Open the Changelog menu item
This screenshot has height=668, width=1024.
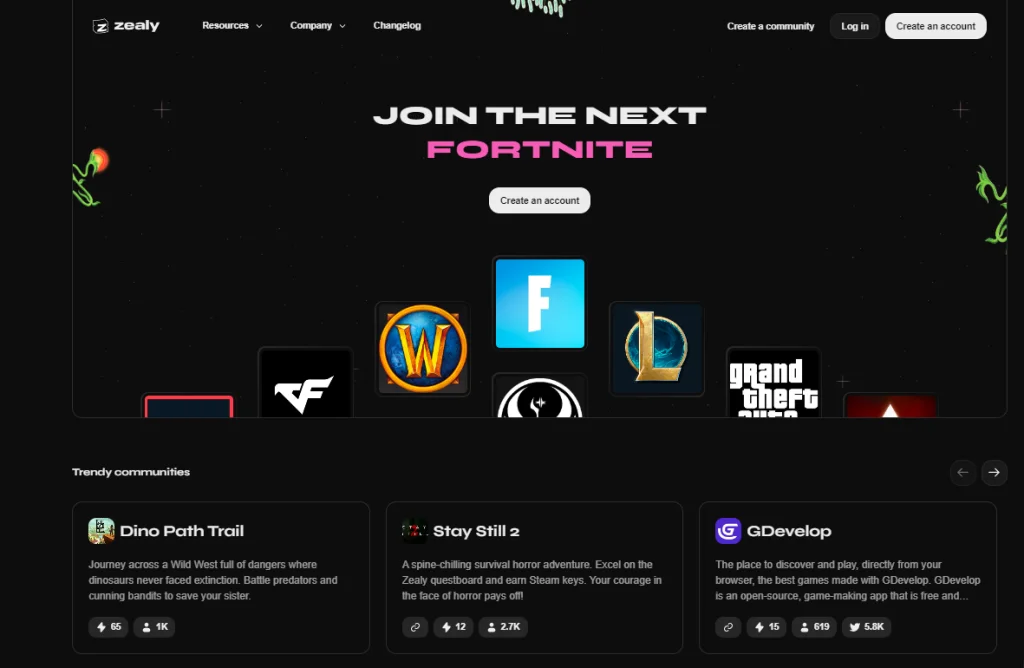pos(397,25)
